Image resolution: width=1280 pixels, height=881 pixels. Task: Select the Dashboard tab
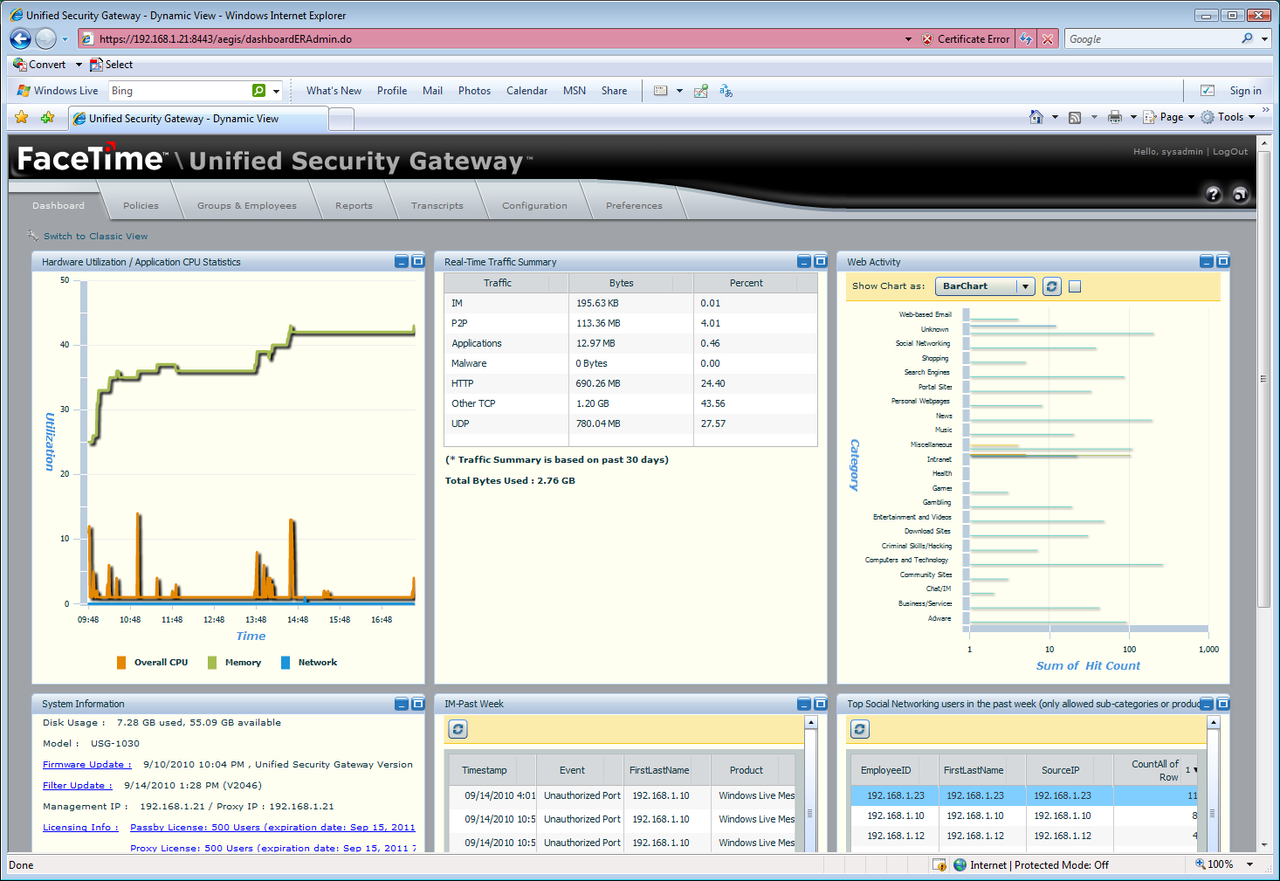[x=58, y=205]
